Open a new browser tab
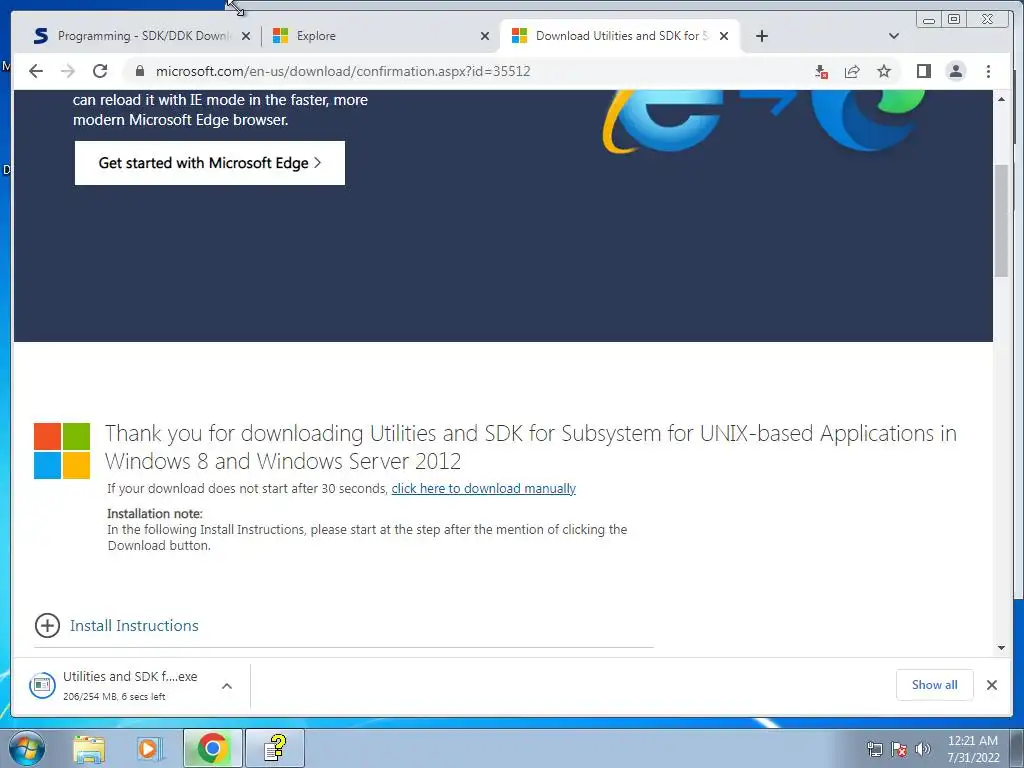 (761, 36)
